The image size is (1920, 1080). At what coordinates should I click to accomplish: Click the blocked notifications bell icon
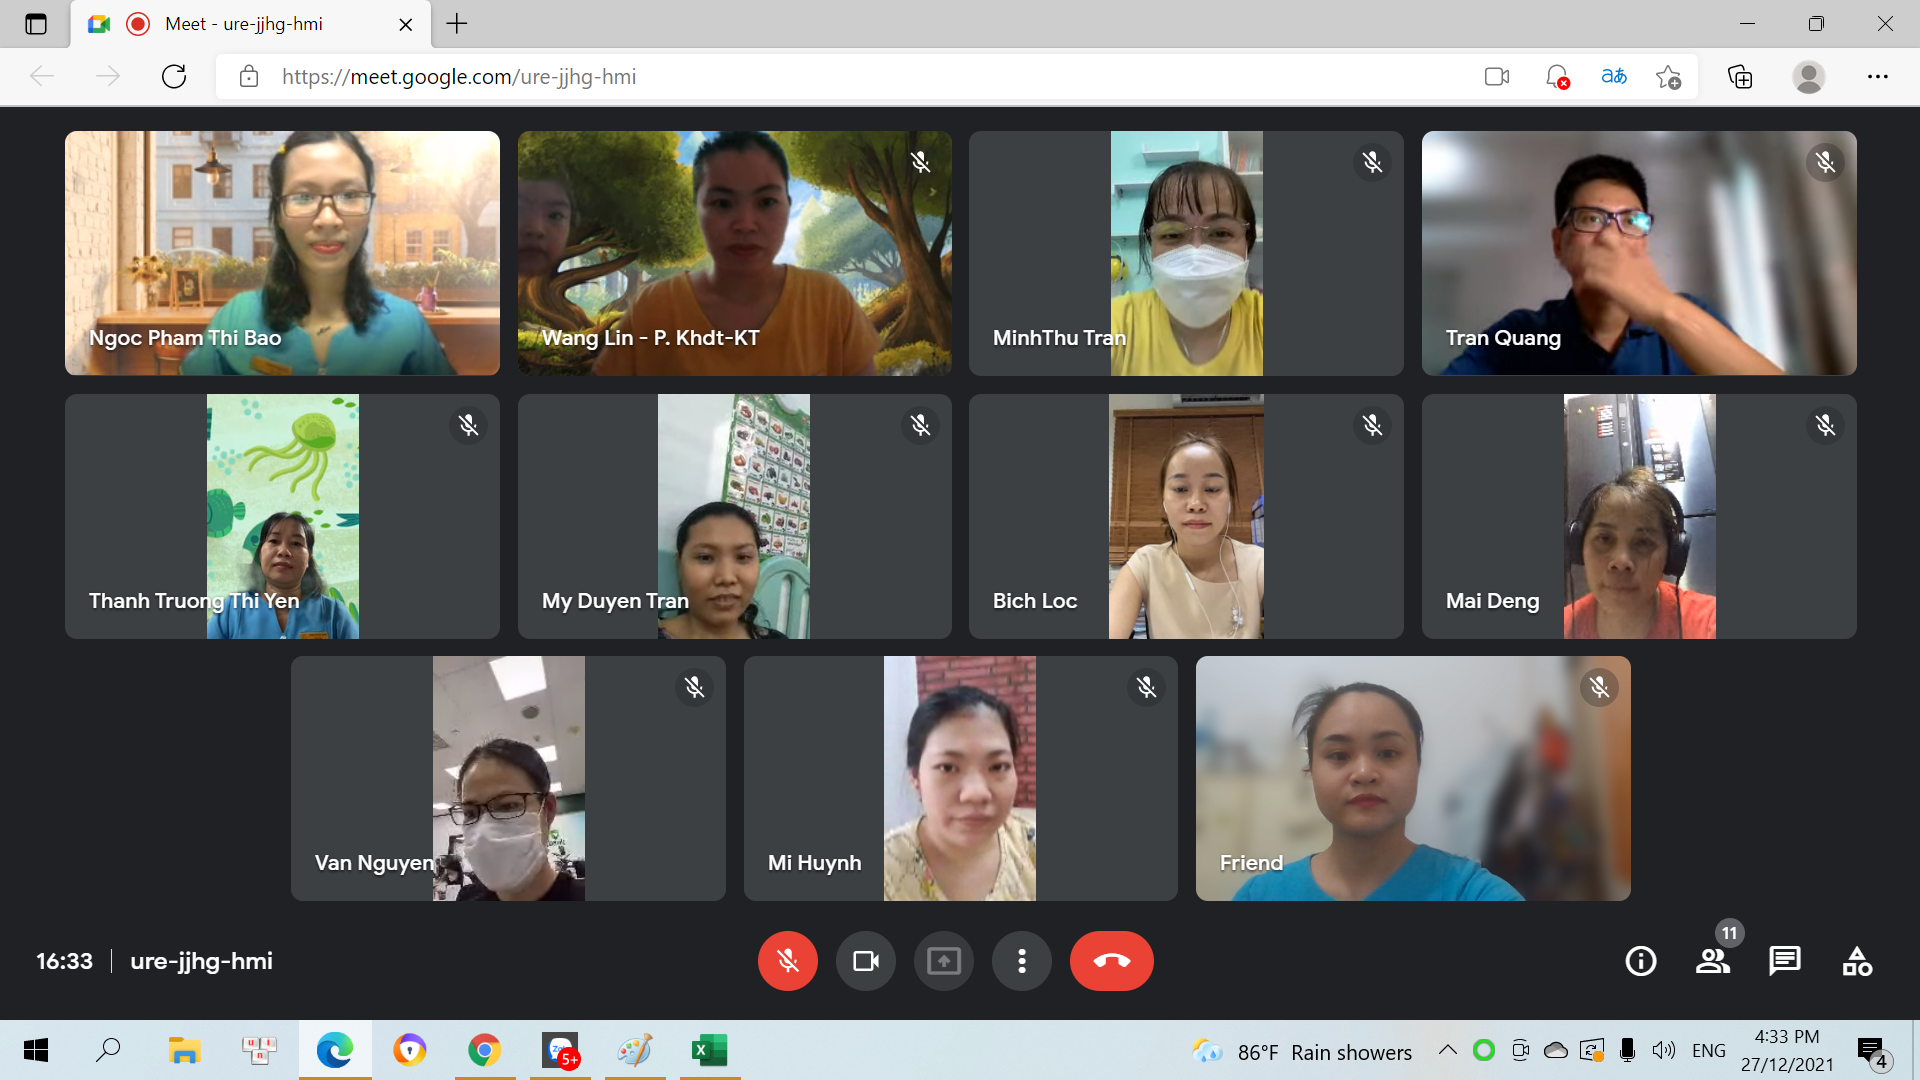[1557, 76]
